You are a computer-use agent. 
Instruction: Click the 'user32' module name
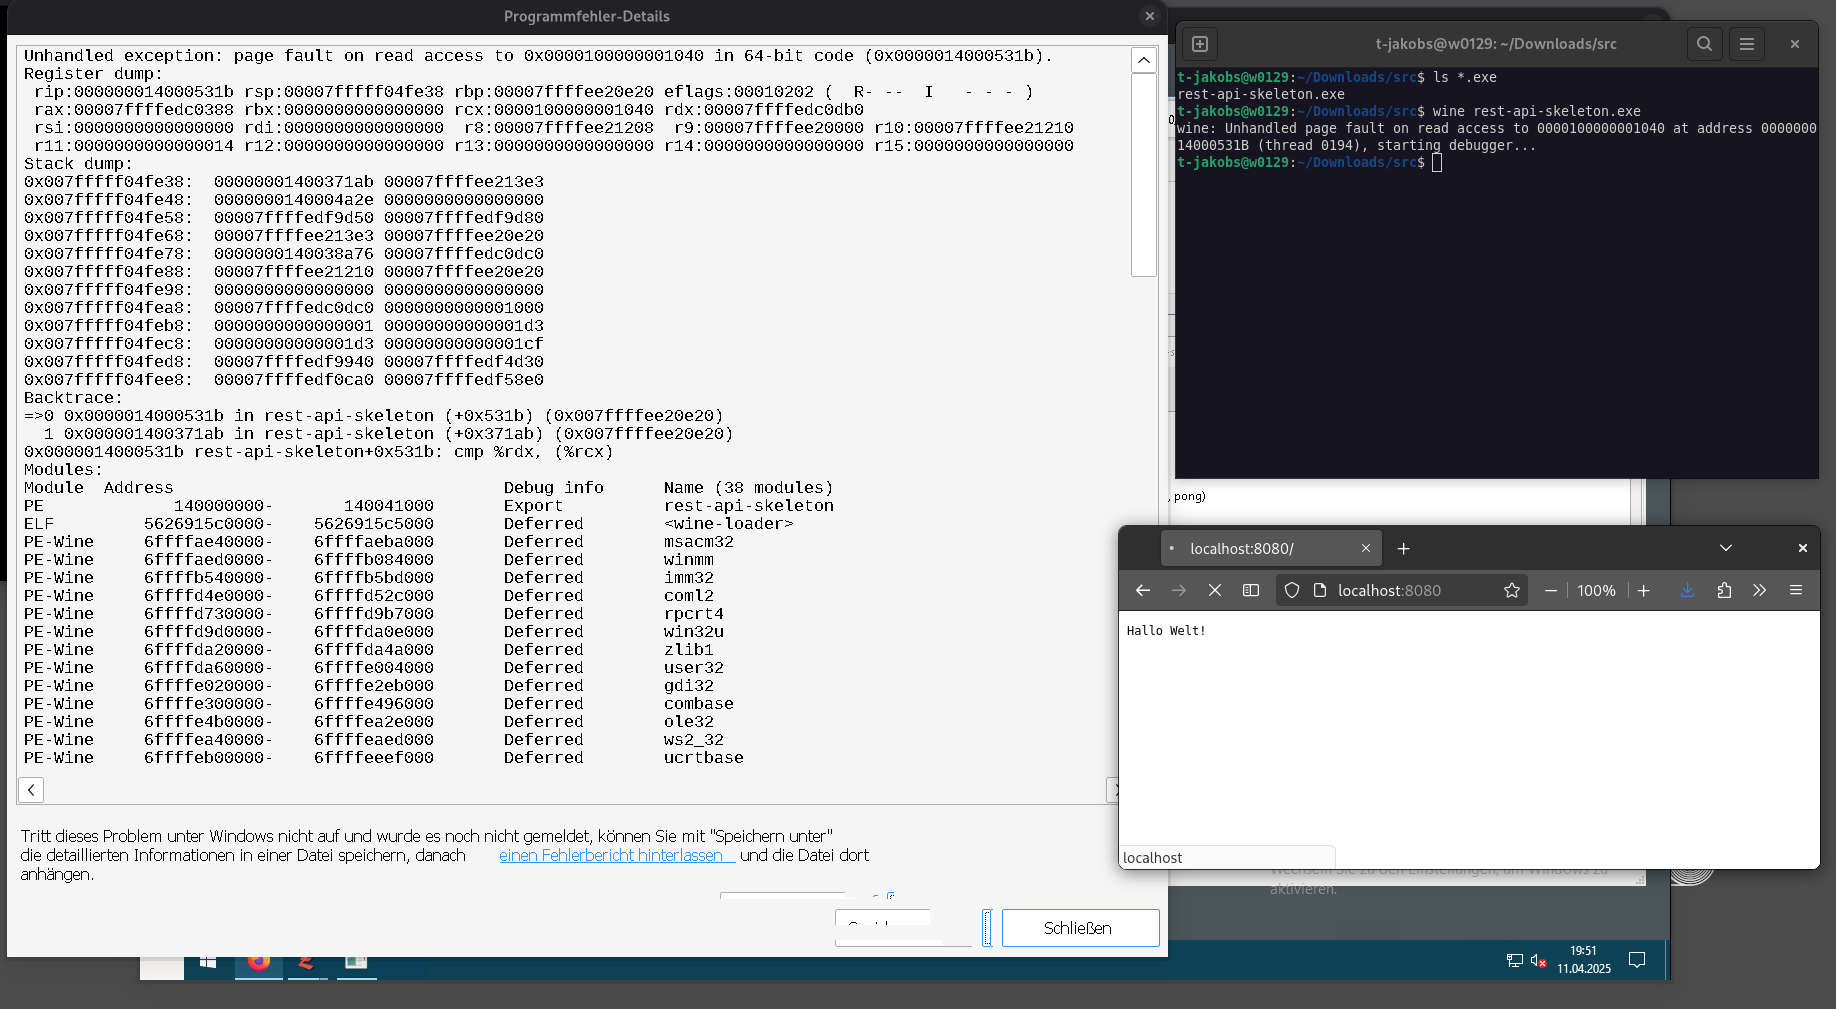(x=694, y=668)
